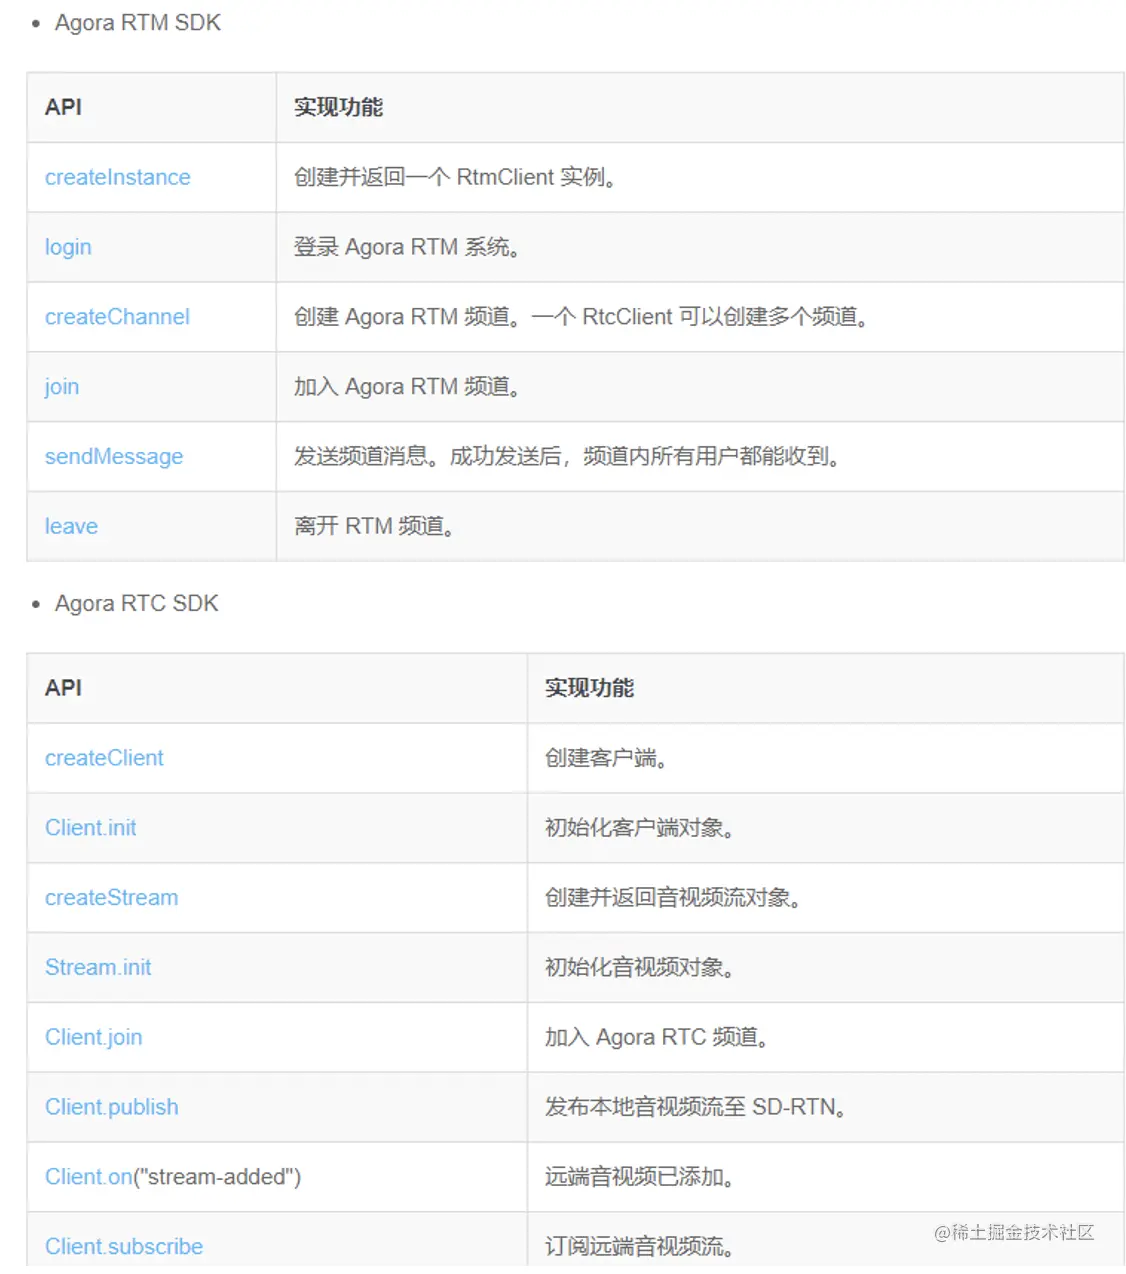Follow the sendMessage API link
Screen dimensions: 1126x1274
click(x=114, y=457)
